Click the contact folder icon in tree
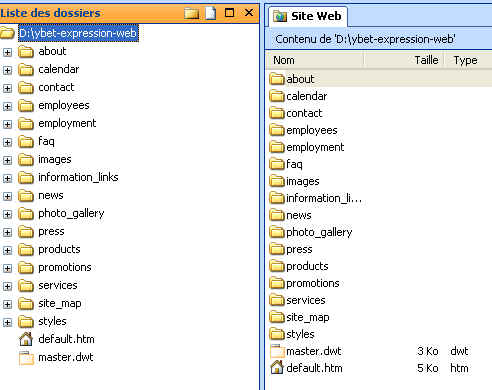This screenshot has height=390, width=492. (26, 88)
